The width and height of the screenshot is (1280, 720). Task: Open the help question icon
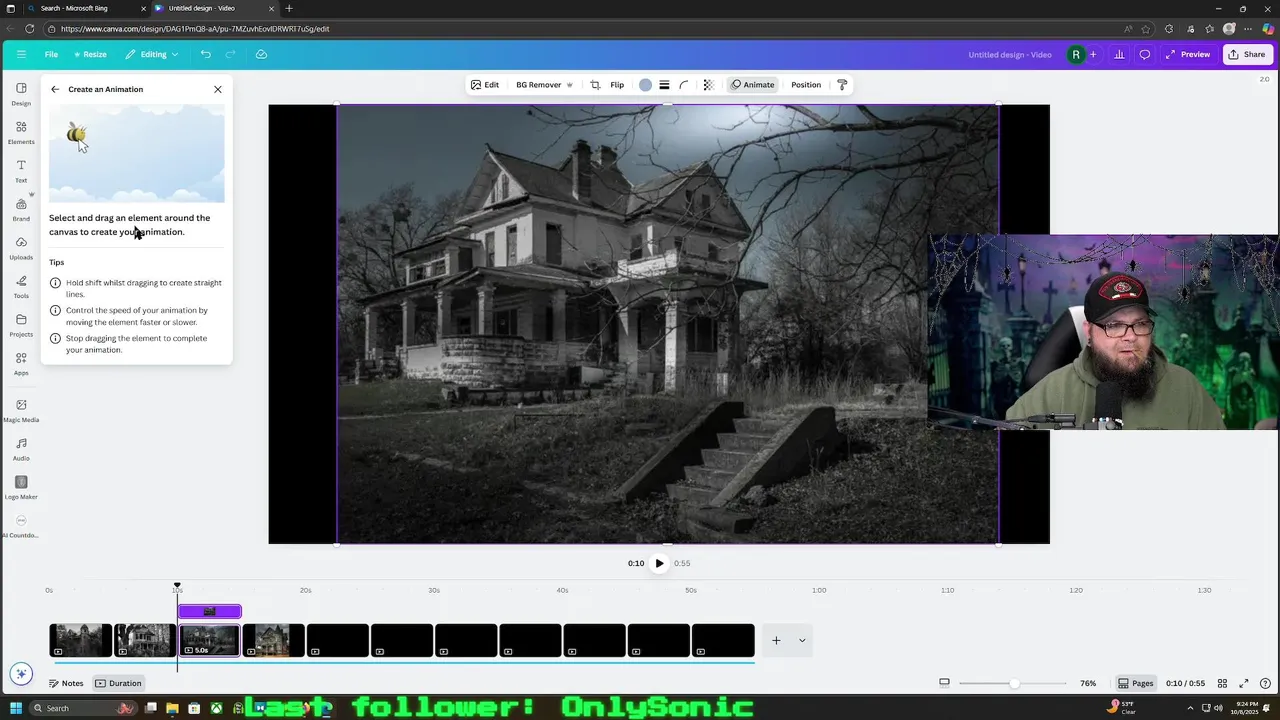coord(1265,683)
